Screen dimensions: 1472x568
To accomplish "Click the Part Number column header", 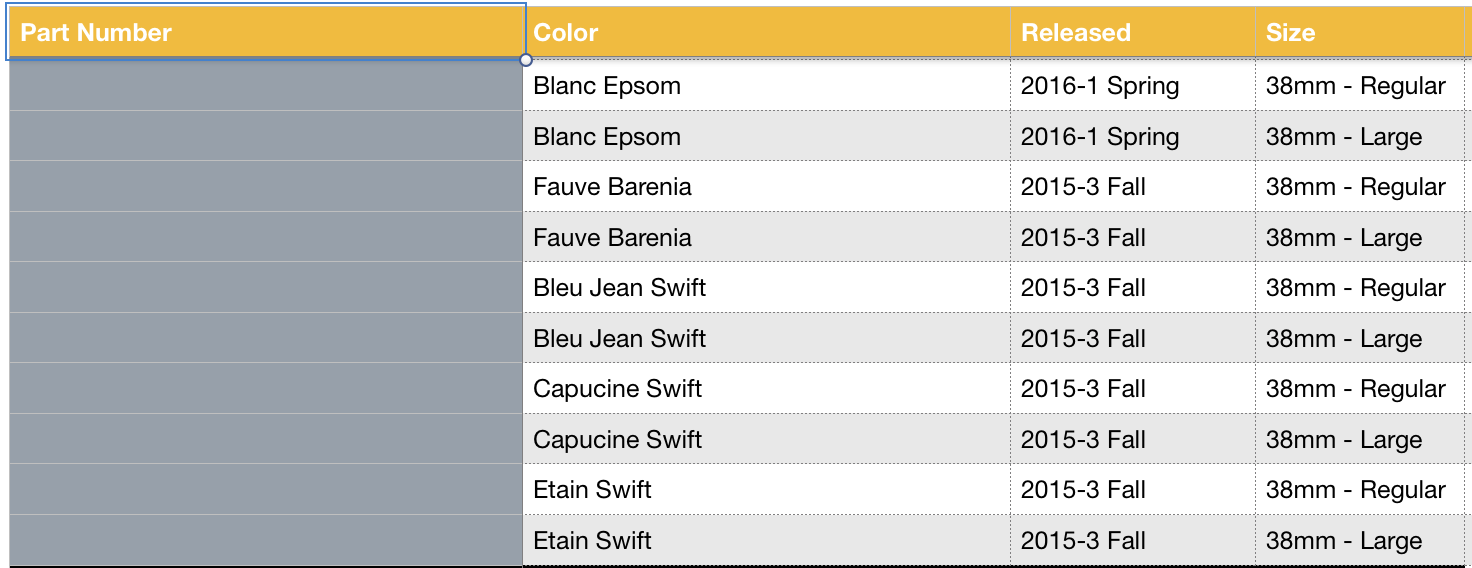I will (x=266, y=32).
